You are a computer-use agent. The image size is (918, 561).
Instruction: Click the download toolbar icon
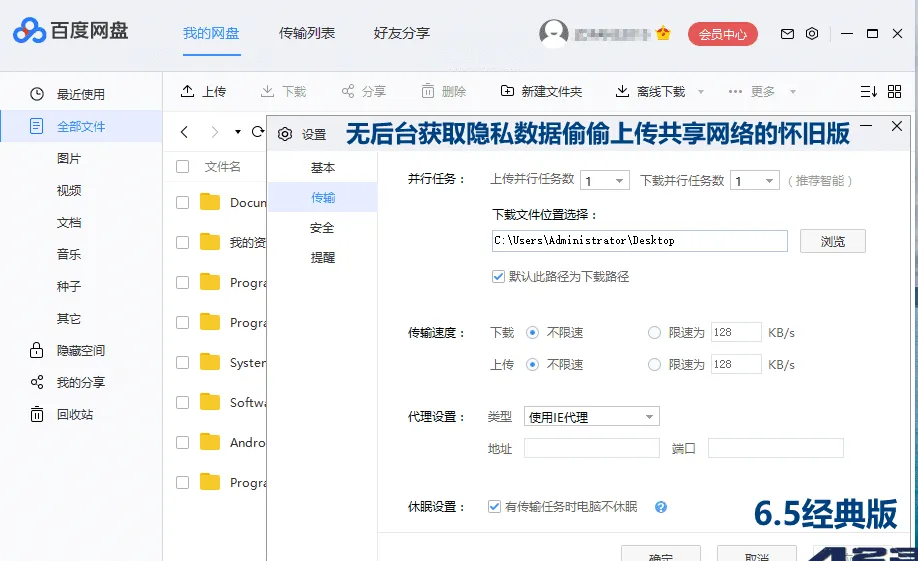(x=268, y=91)
